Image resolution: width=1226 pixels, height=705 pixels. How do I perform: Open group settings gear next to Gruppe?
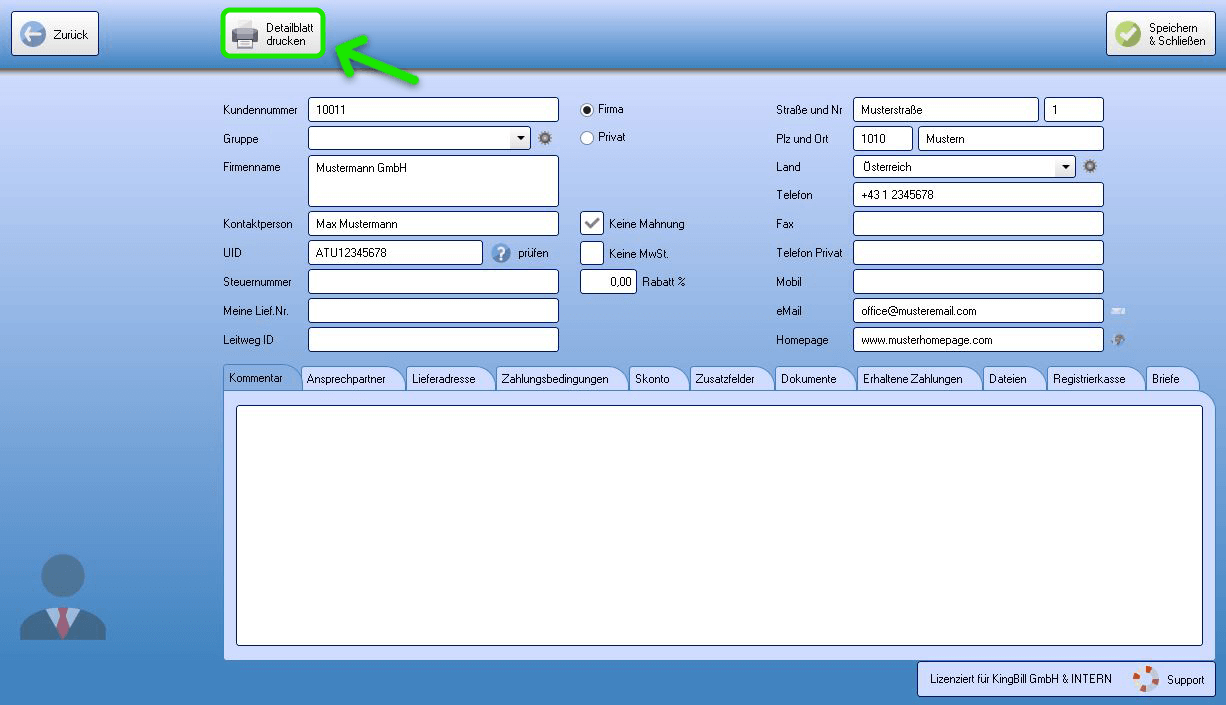[x=545, y=138]
